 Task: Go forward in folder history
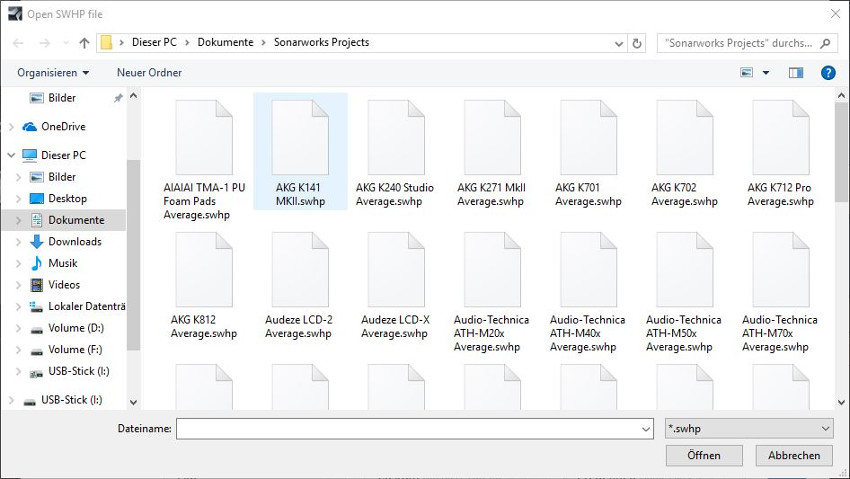[44, 43]
